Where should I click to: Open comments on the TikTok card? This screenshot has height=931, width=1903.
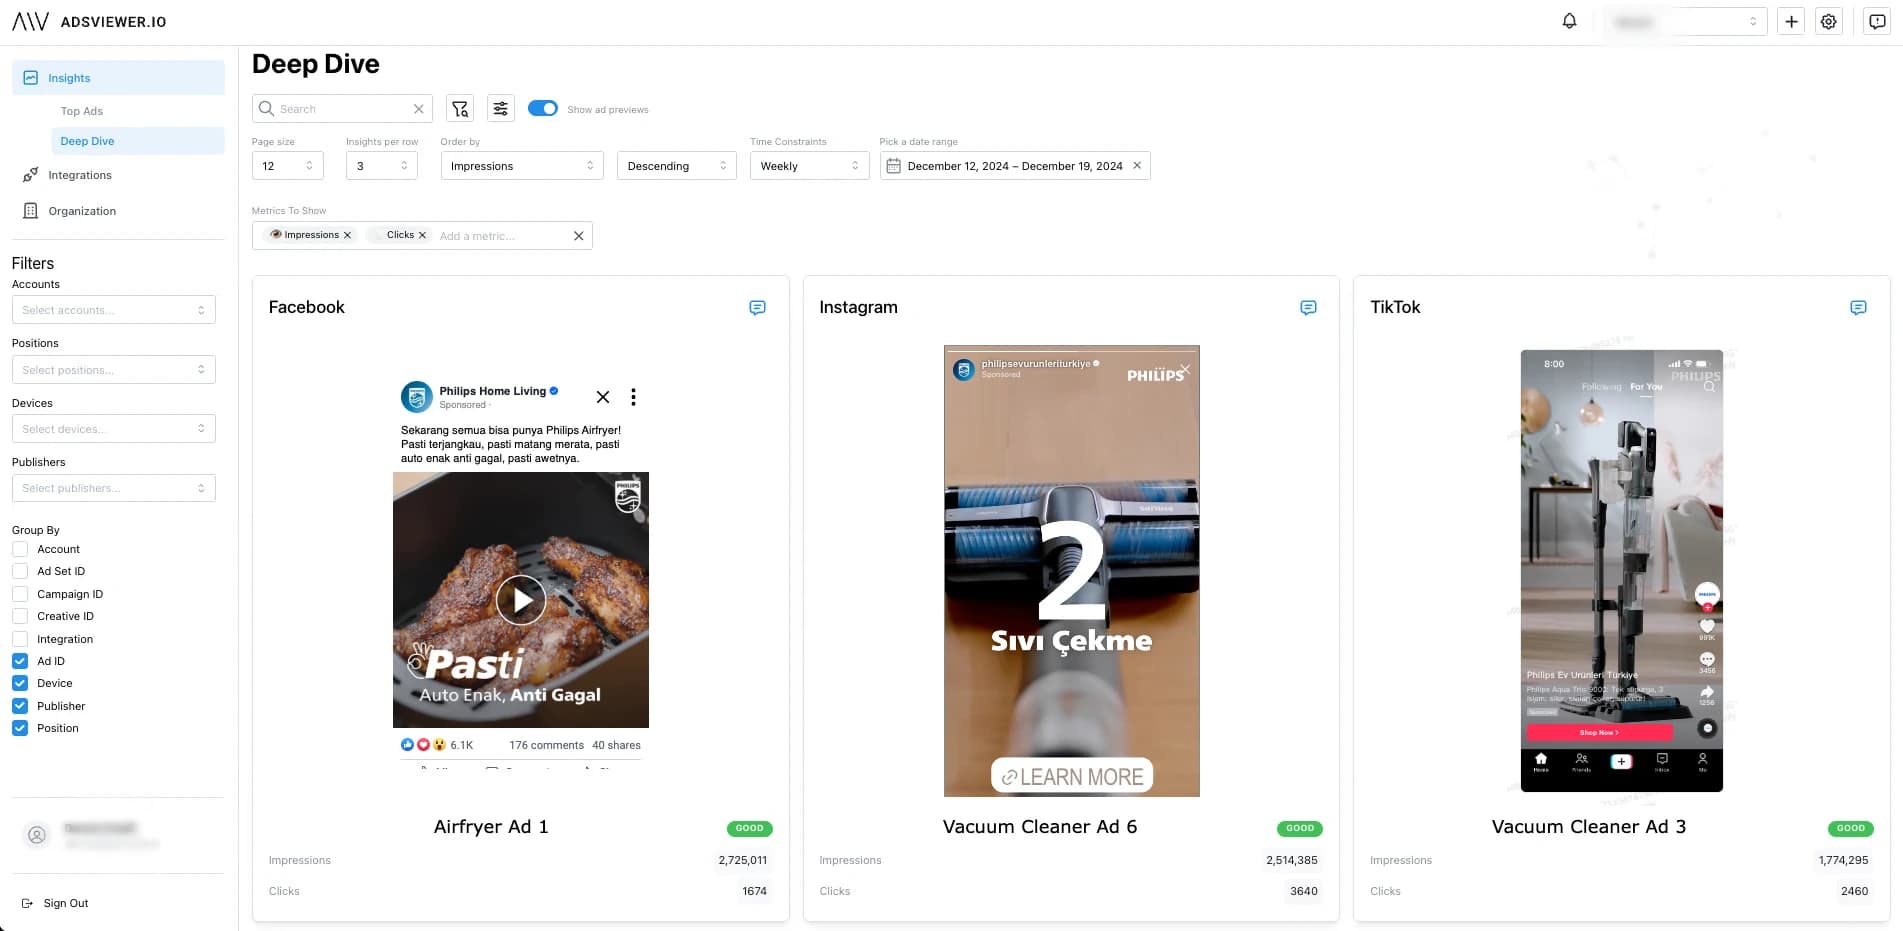[x=1858, y=308]
